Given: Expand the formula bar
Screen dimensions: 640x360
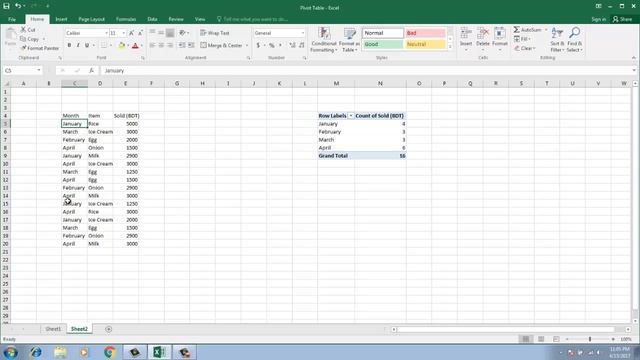Looking at the screenshot, I should [x=634, y=71].
